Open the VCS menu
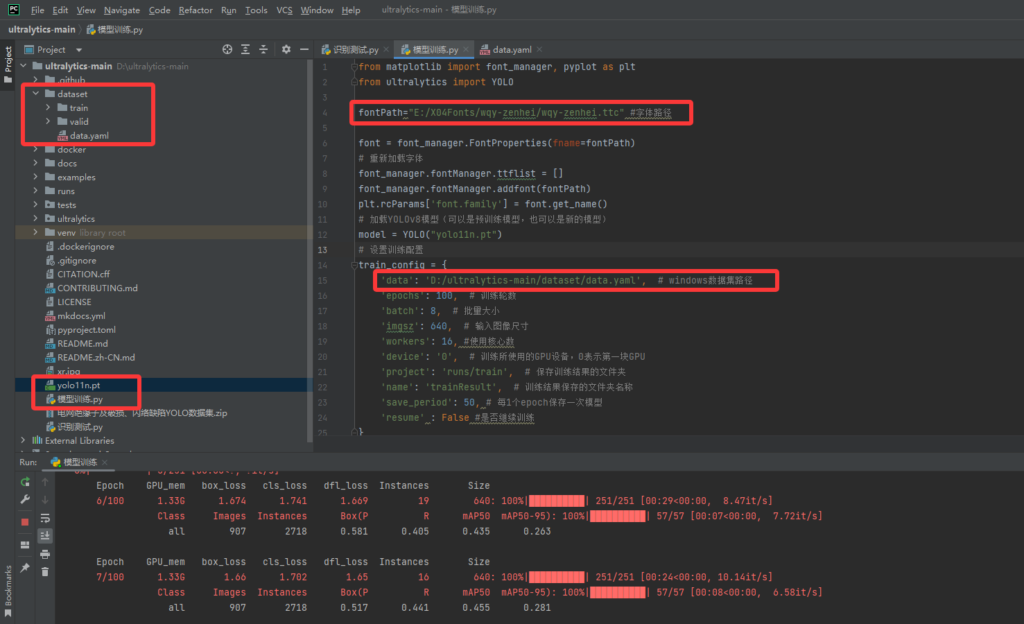 click(284, 10)
